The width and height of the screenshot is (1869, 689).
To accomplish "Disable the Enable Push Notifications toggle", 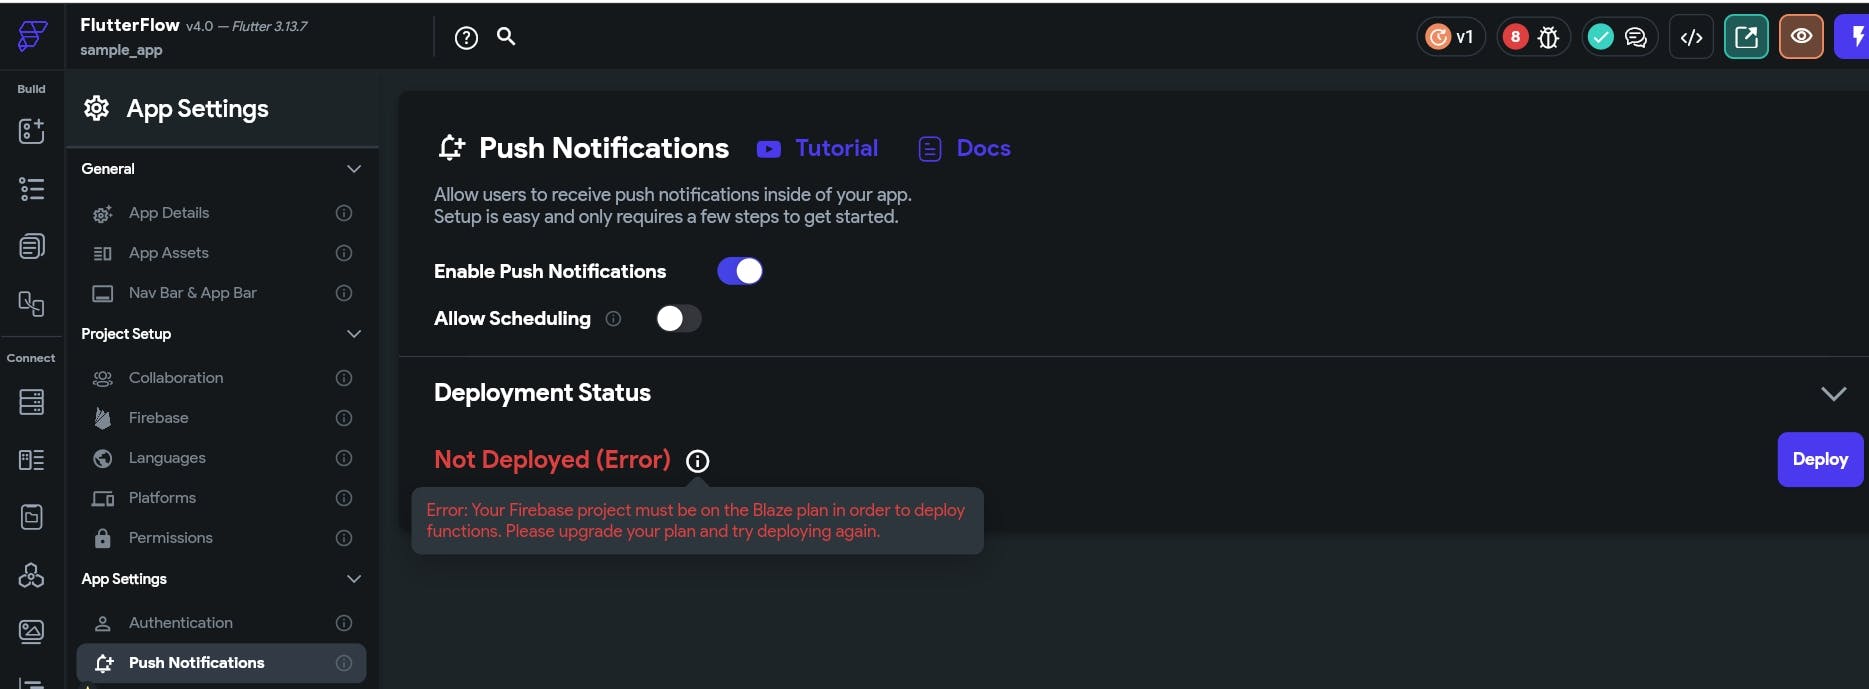I will 740,270.
